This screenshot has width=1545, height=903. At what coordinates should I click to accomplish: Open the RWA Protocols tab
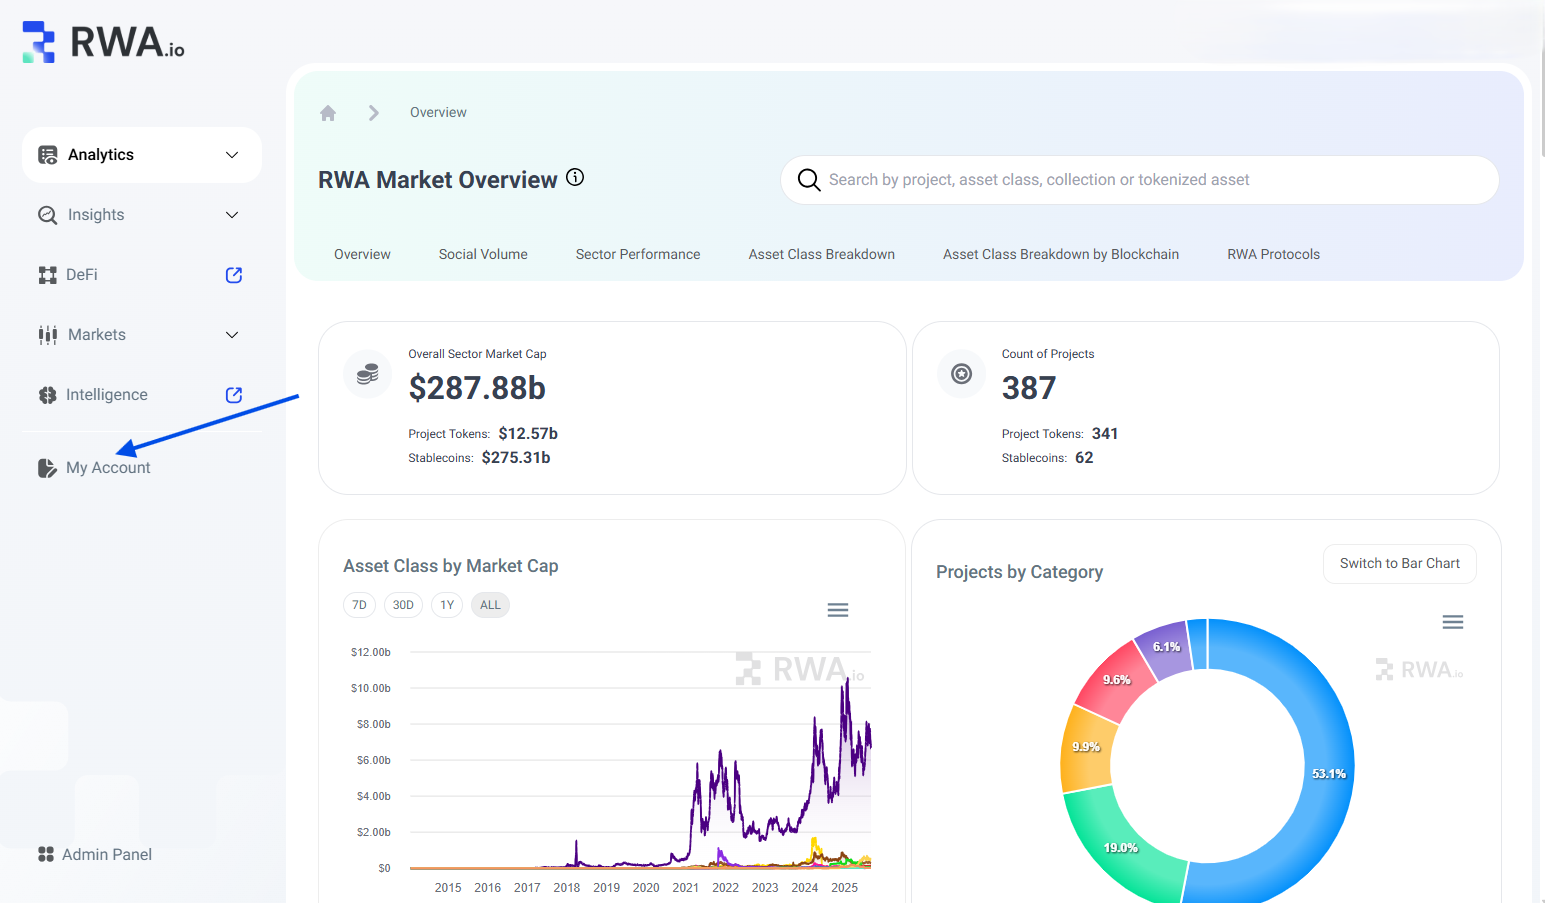(x=1274, y=255)
